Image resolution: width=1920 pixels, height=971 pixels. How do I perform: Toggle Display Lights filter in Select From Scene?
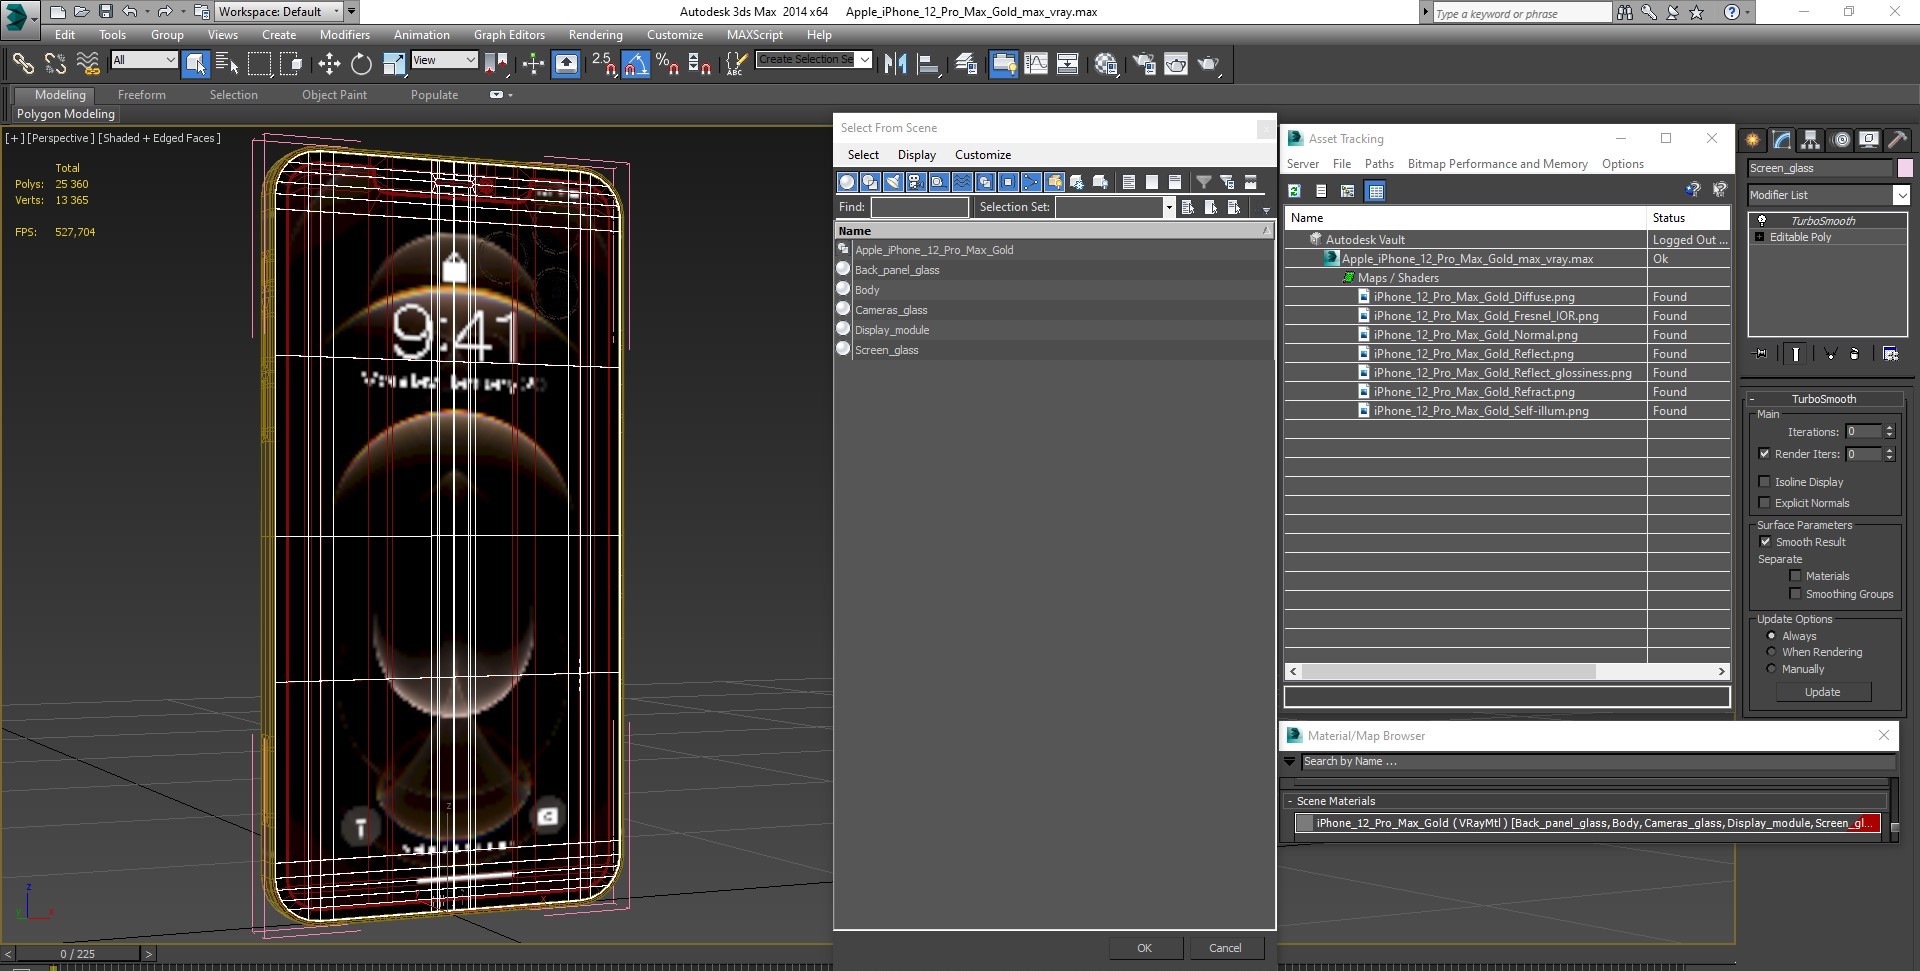[893, 182]
